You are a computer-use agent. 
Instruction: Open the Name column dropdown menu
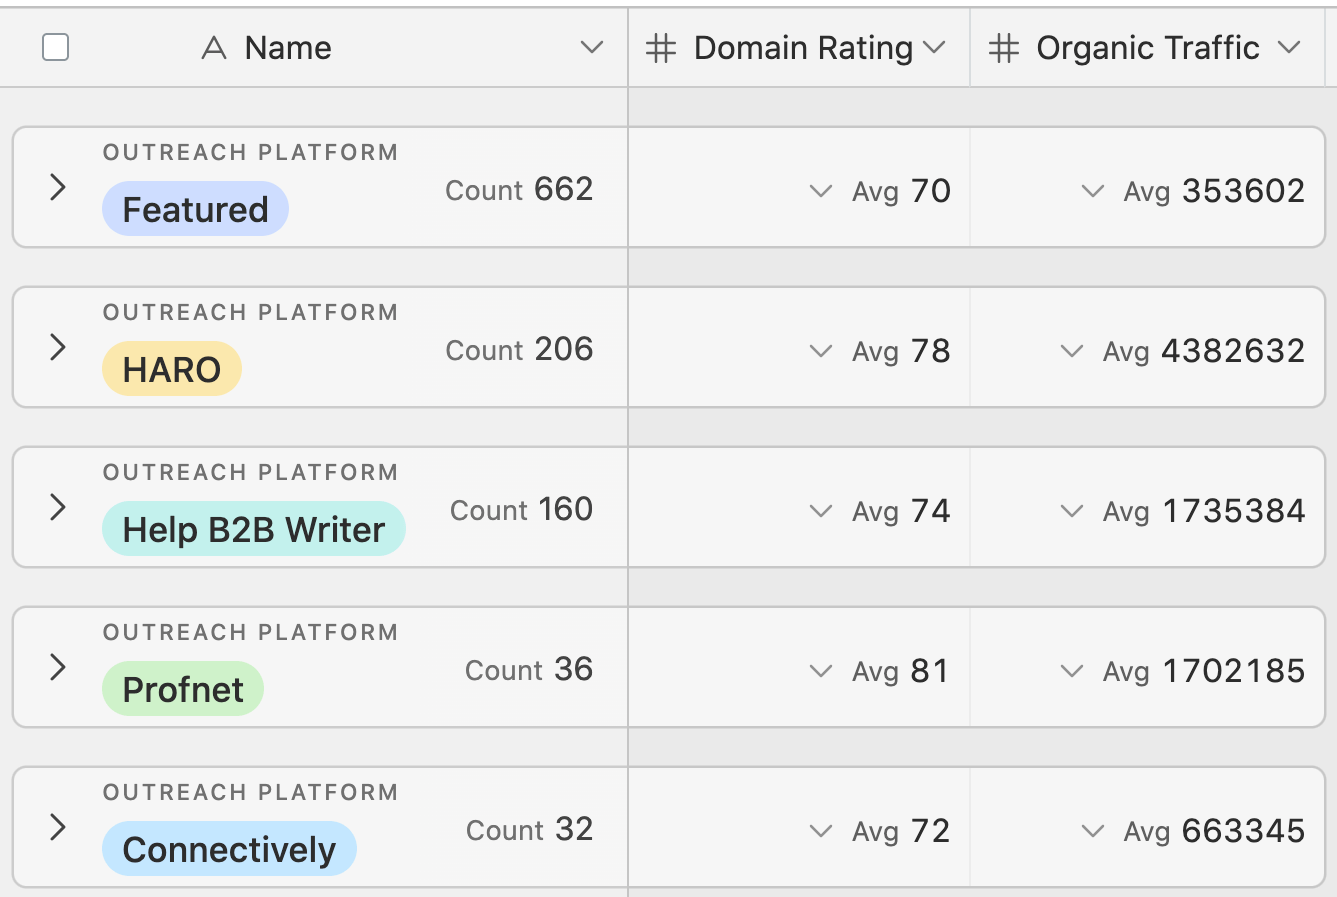[x=592, y=48]
